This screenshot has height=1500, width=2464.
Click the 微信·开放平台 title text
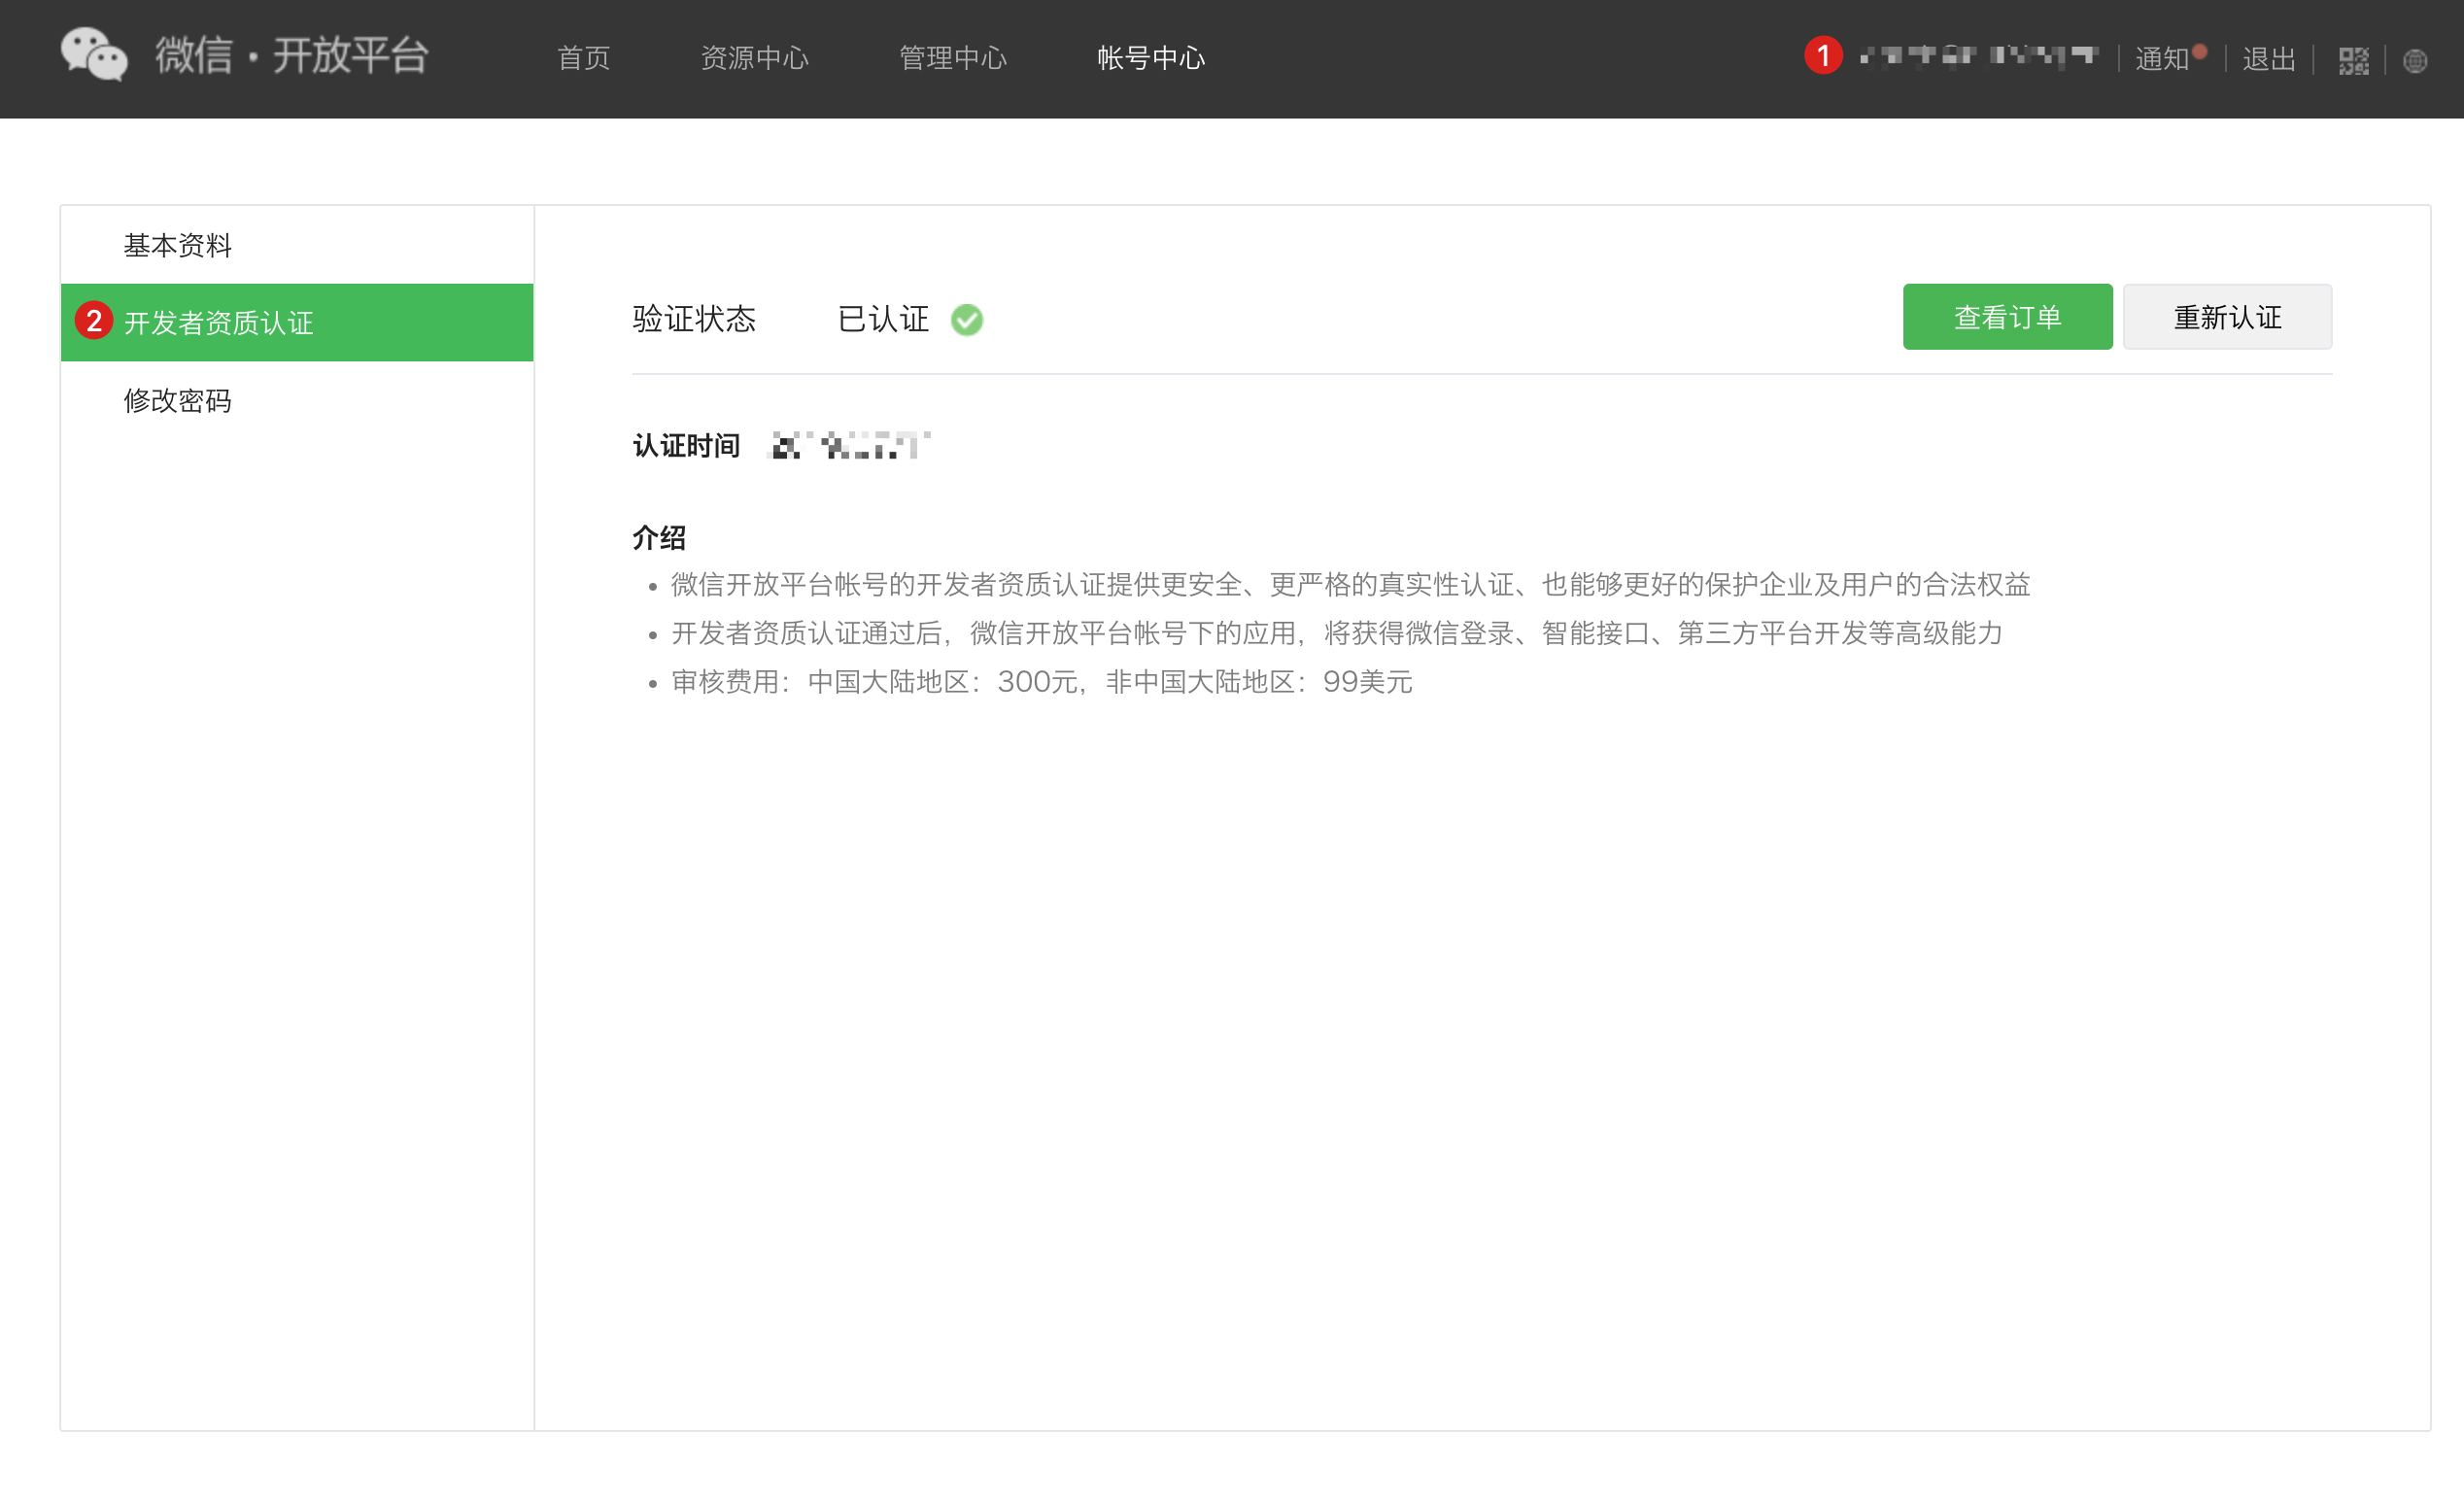pyautogui.click(x=291, y=55)
